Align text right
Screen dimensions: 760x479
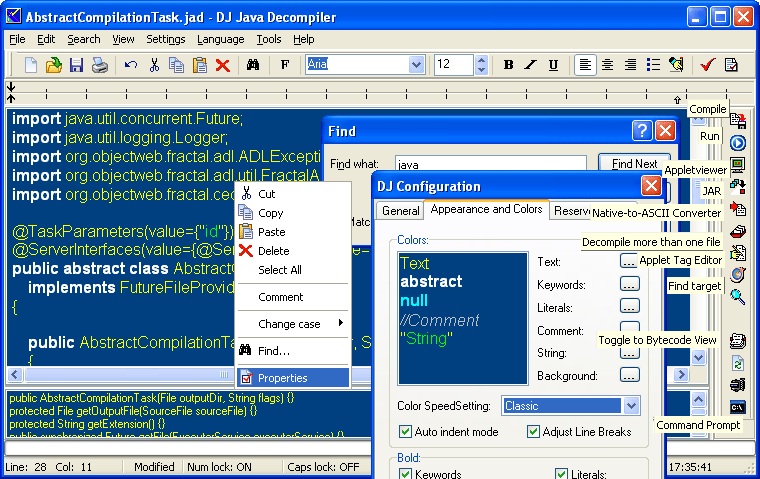coord(630,64)
